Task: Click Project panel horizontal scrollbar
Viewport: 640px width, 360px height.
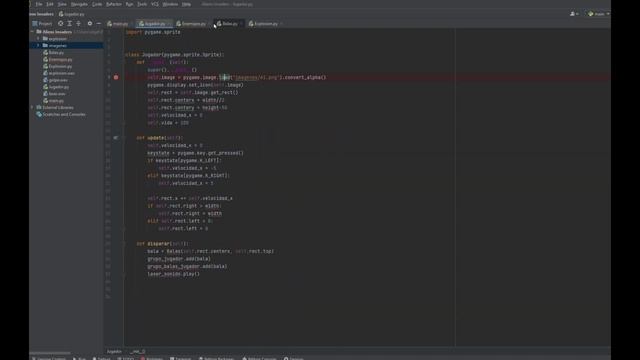Action: tap(50, 353)
